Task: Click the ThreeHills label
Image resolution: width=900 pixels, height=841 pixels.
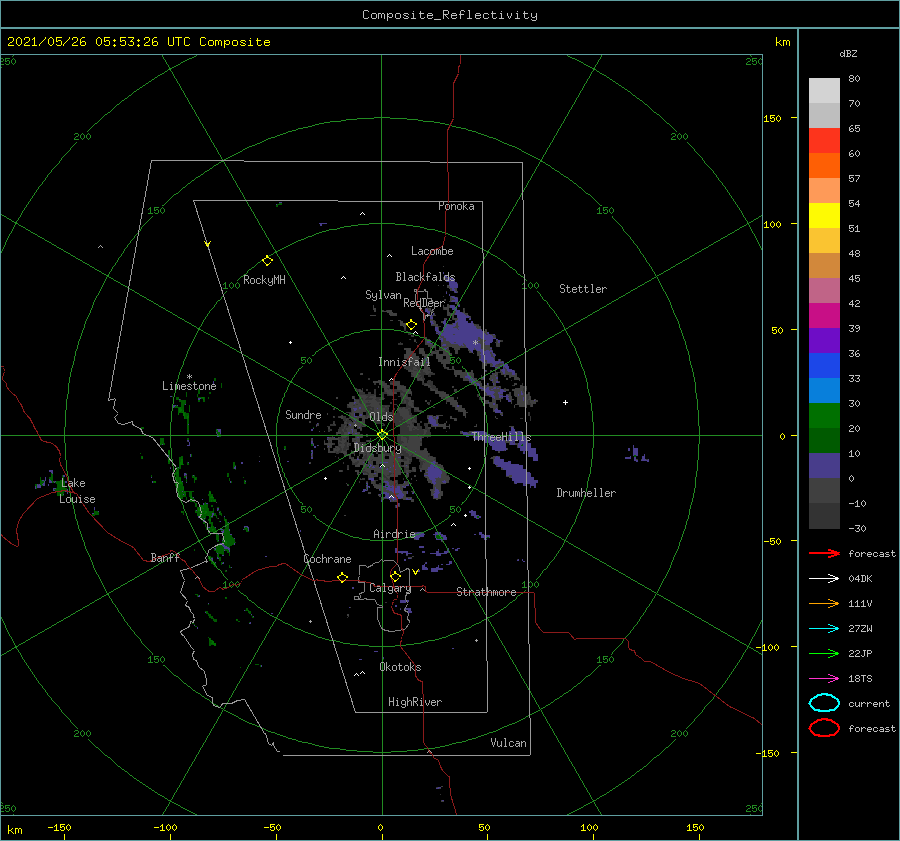Action: [502, 437]
